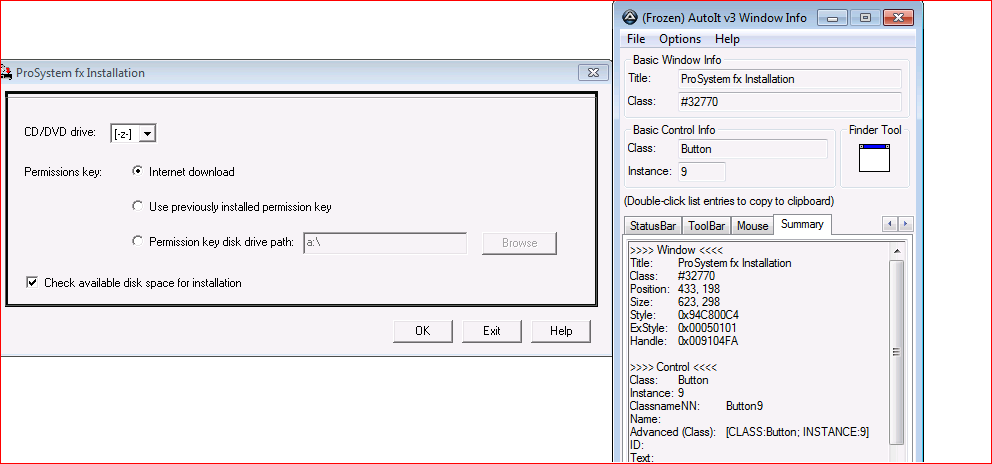Click the Browse button
Screen dimensions: 992x464
point(519,243)
